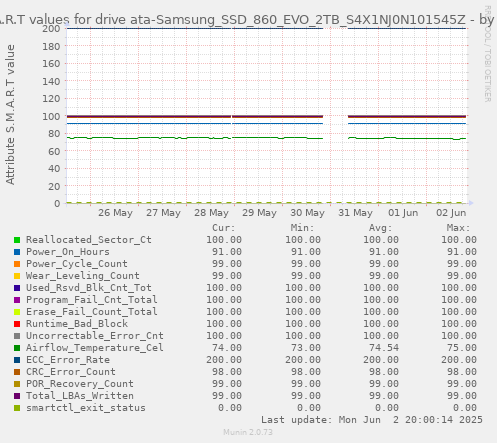Screen dimensions: 497x443
Task: Click the 02 Jun x-axis label
Action: click(x=451, y=213)
